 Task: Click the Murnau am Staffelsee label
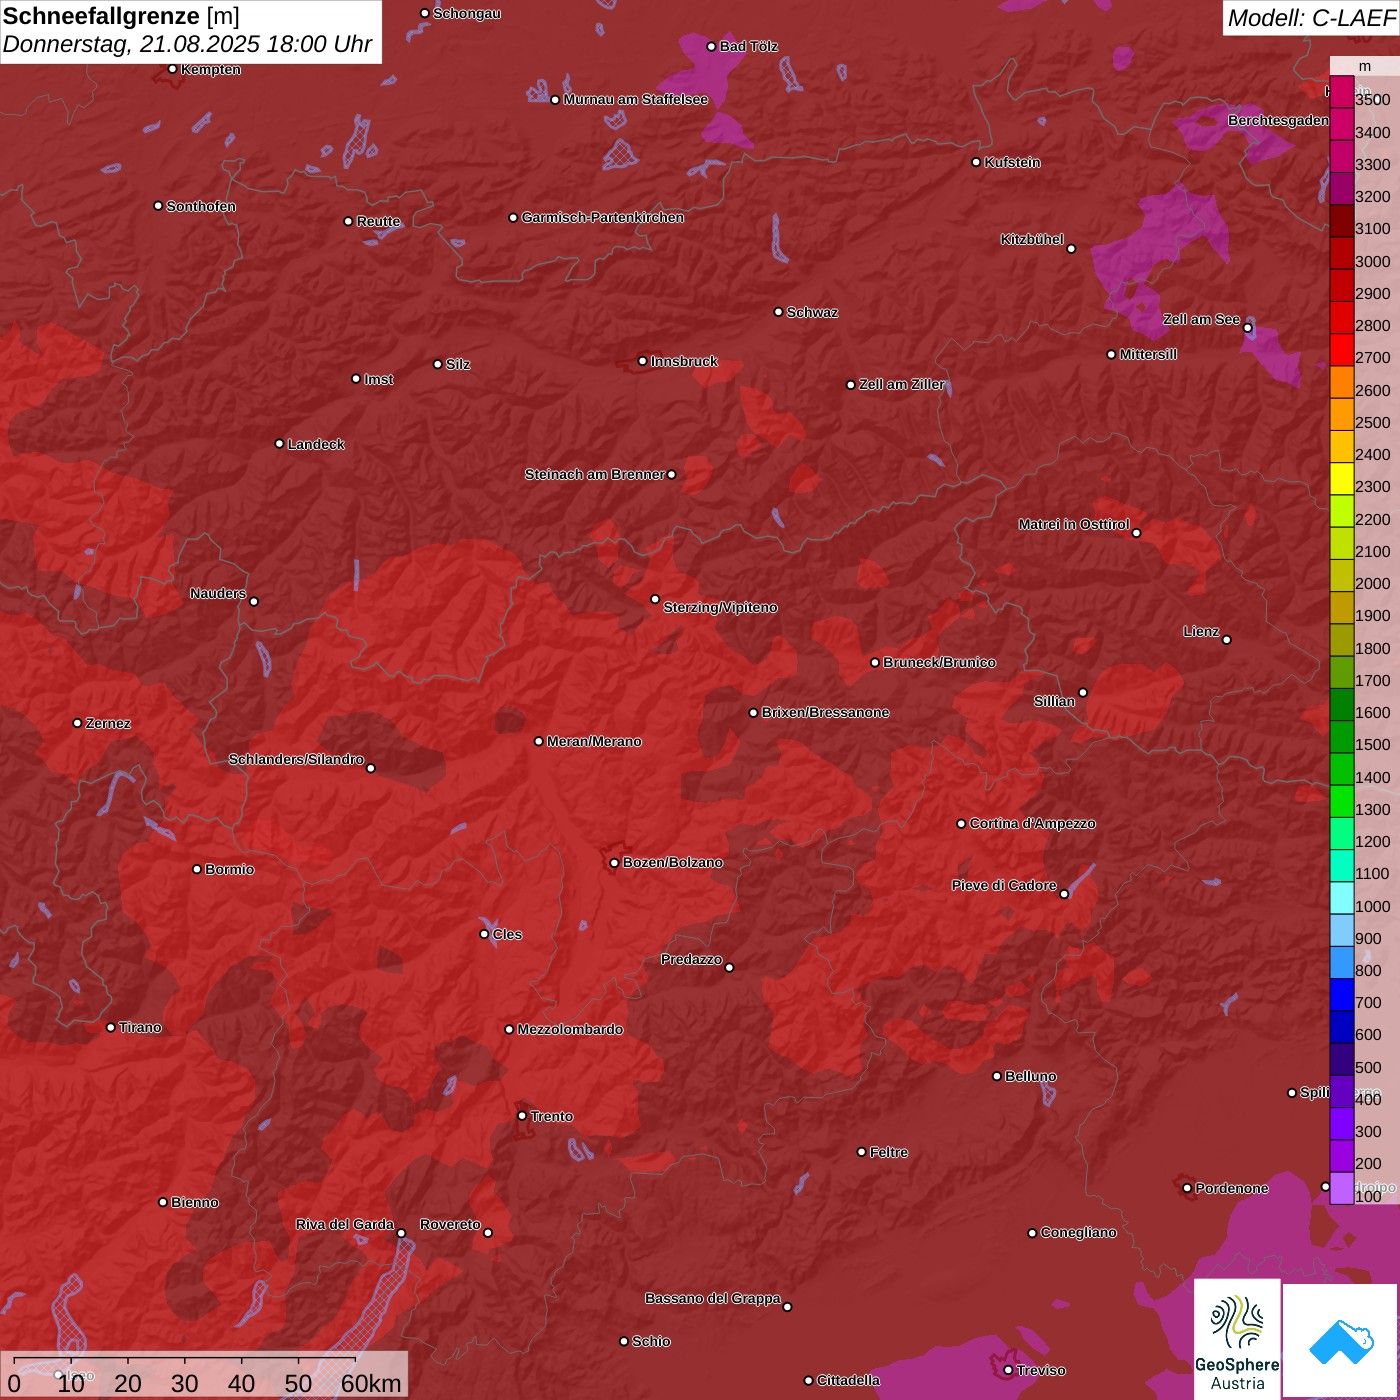point(636,99)
